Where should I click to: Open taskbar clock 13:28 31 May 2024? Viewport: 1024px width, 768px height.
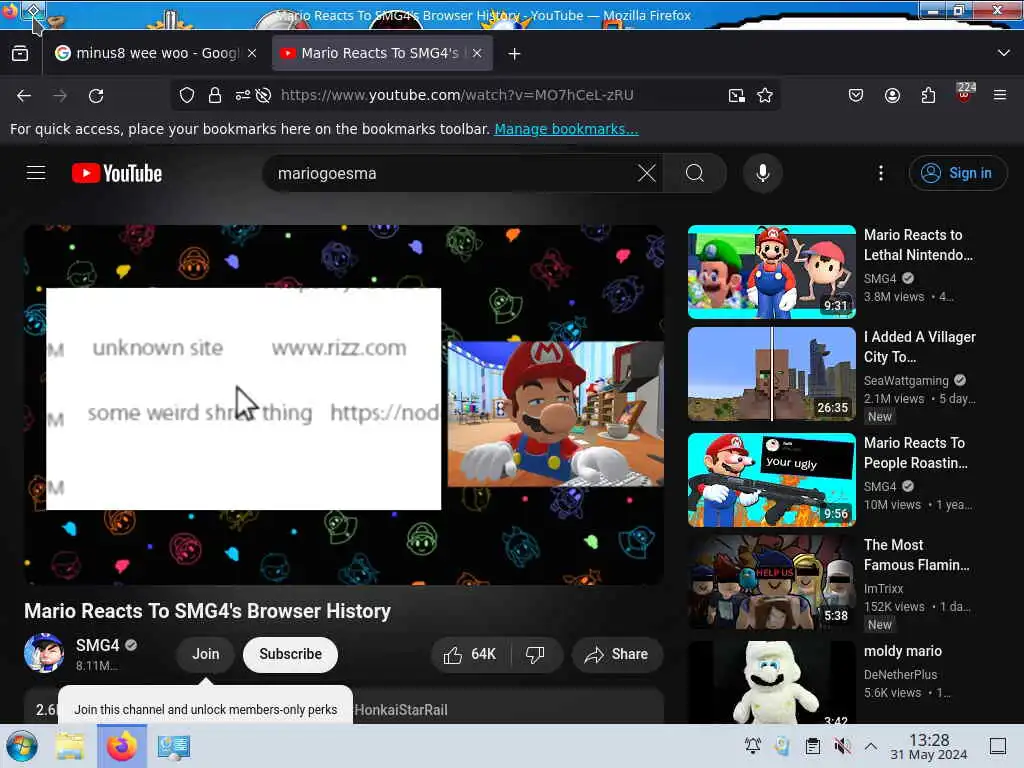coord(929,746)
